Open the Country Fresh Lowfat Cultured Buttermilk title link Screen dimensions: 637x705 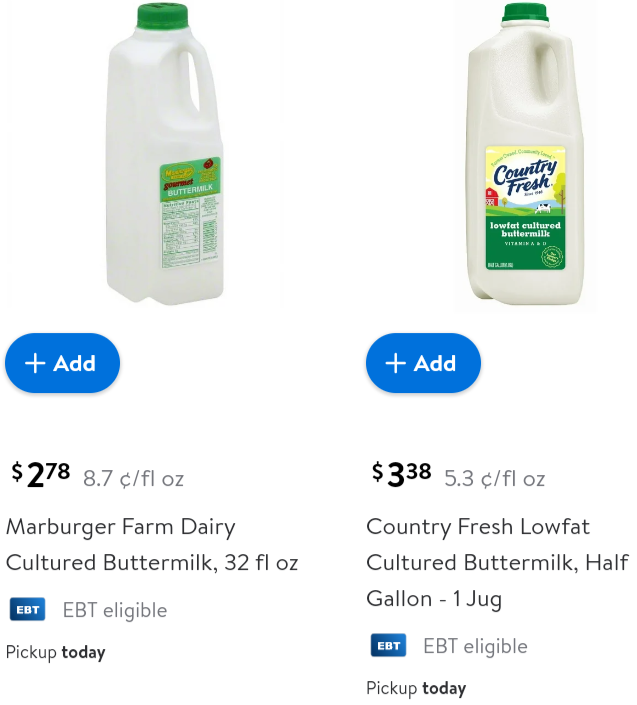pyautogui.click(x=496, y=562)
